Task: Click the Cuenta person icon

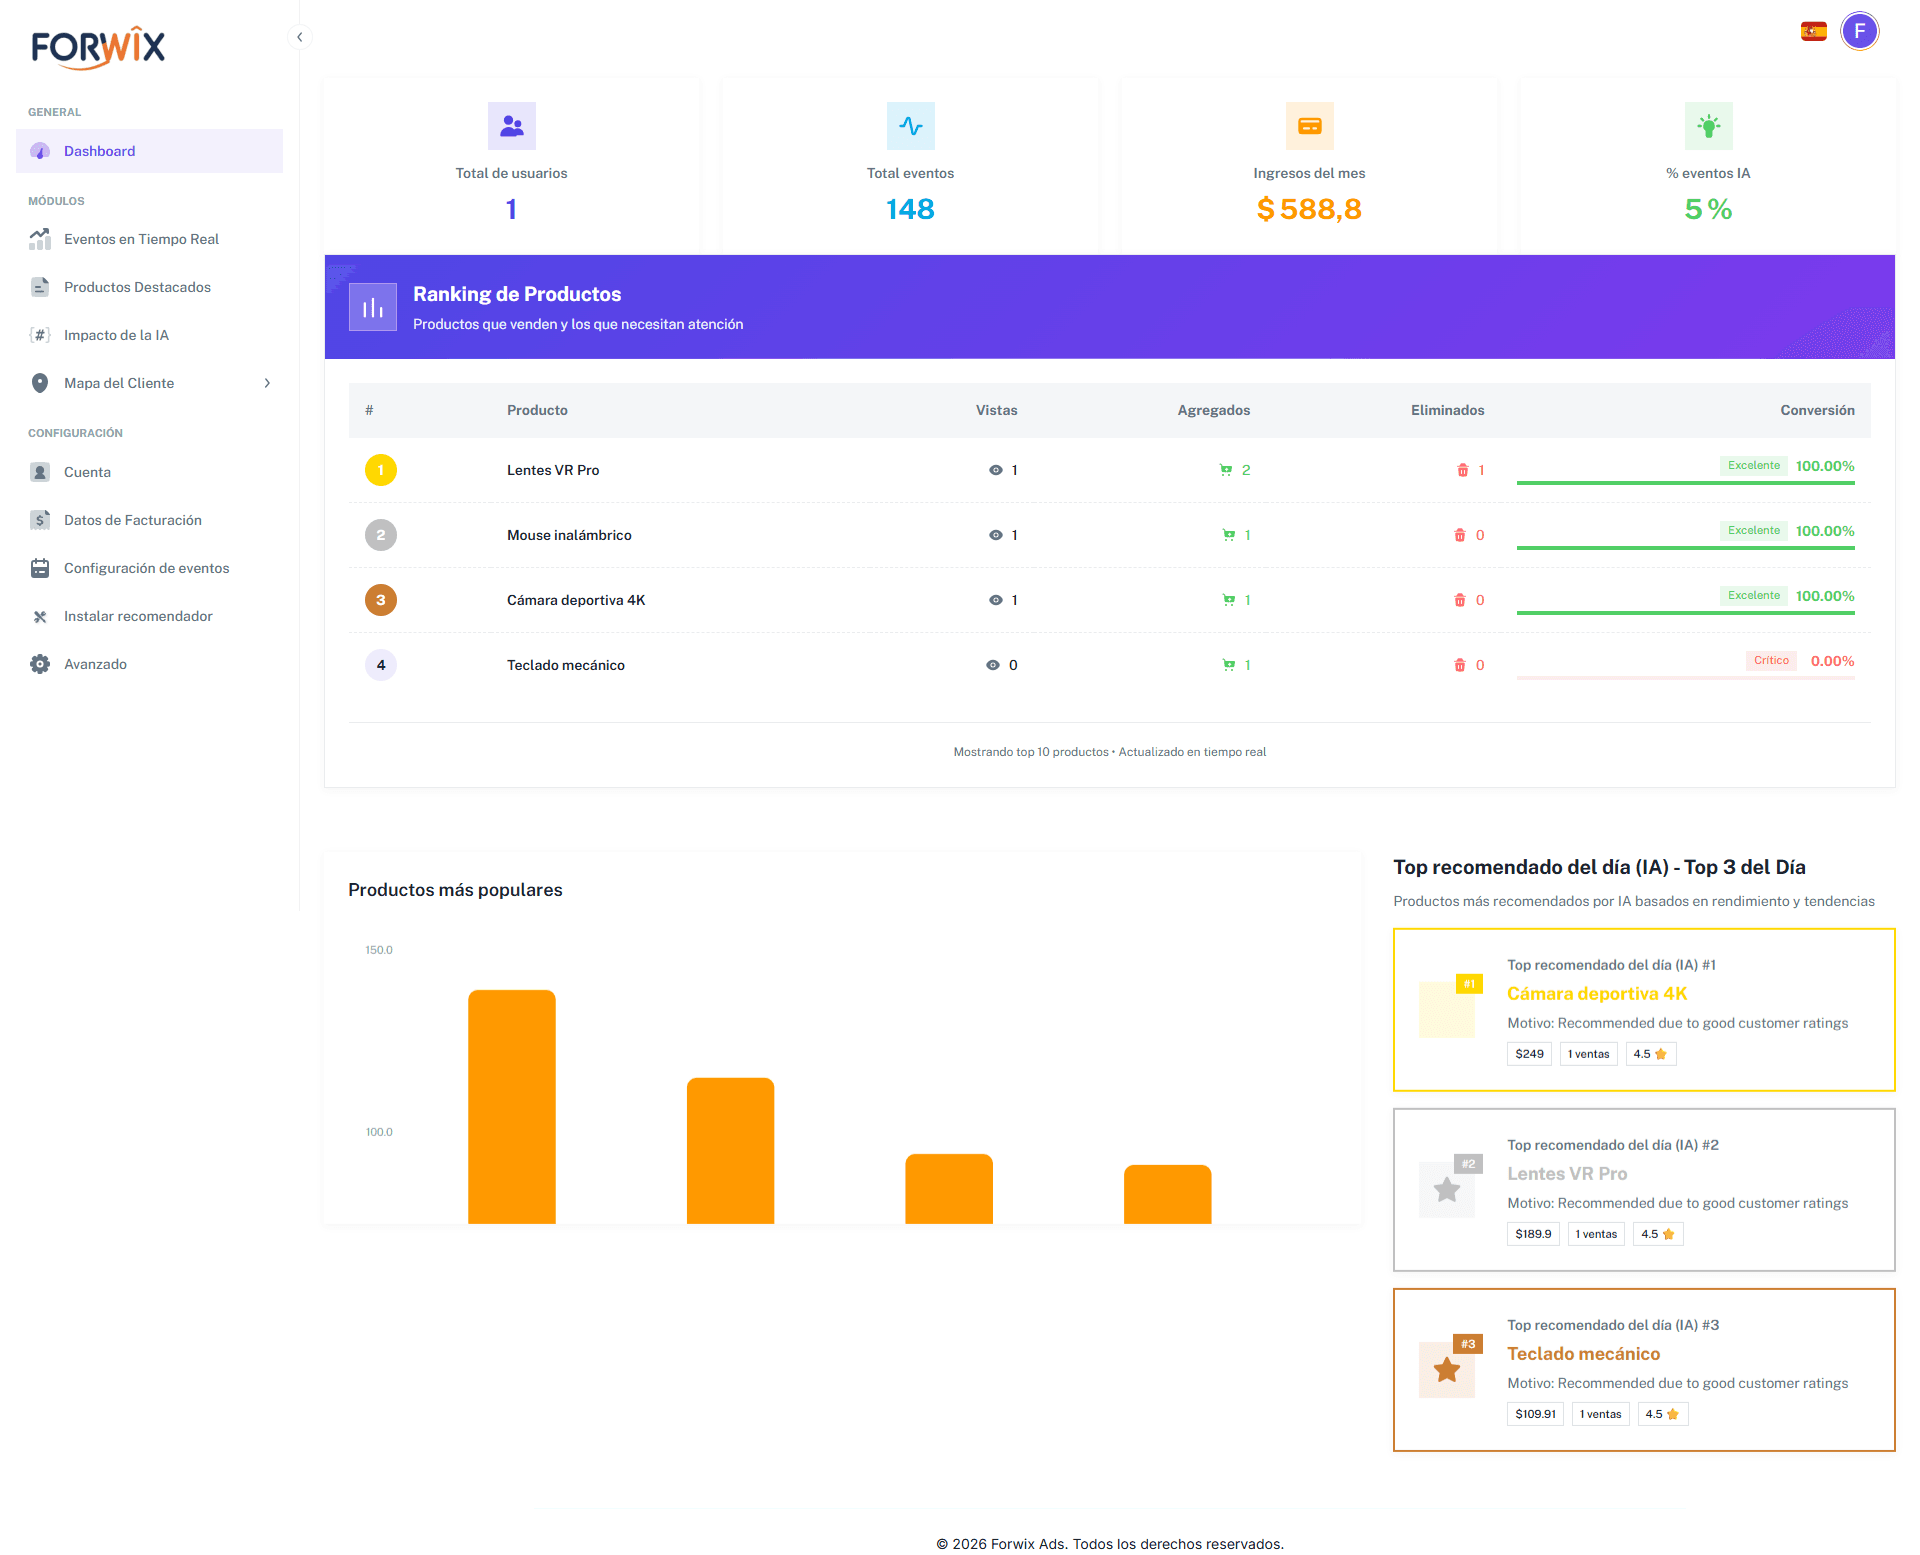Action: click(x=40, y=472)
